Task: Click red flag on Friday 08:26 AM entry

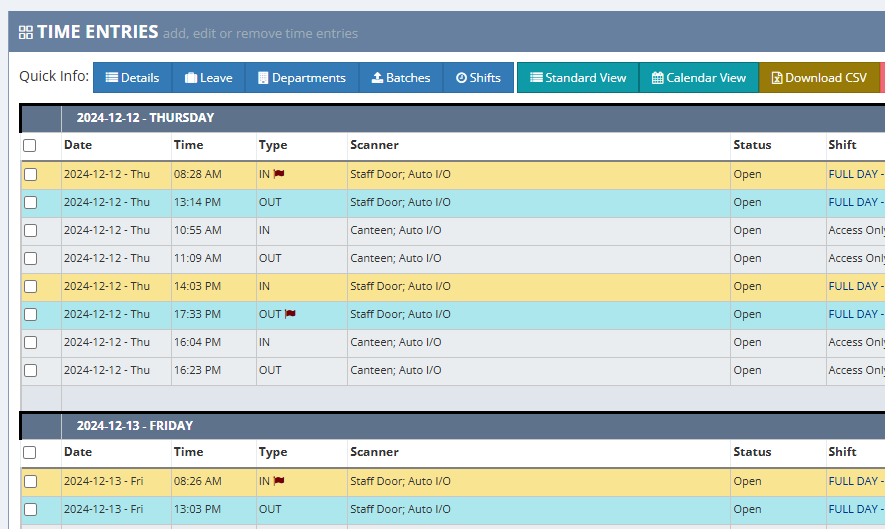Action: [x=280, y=481]
